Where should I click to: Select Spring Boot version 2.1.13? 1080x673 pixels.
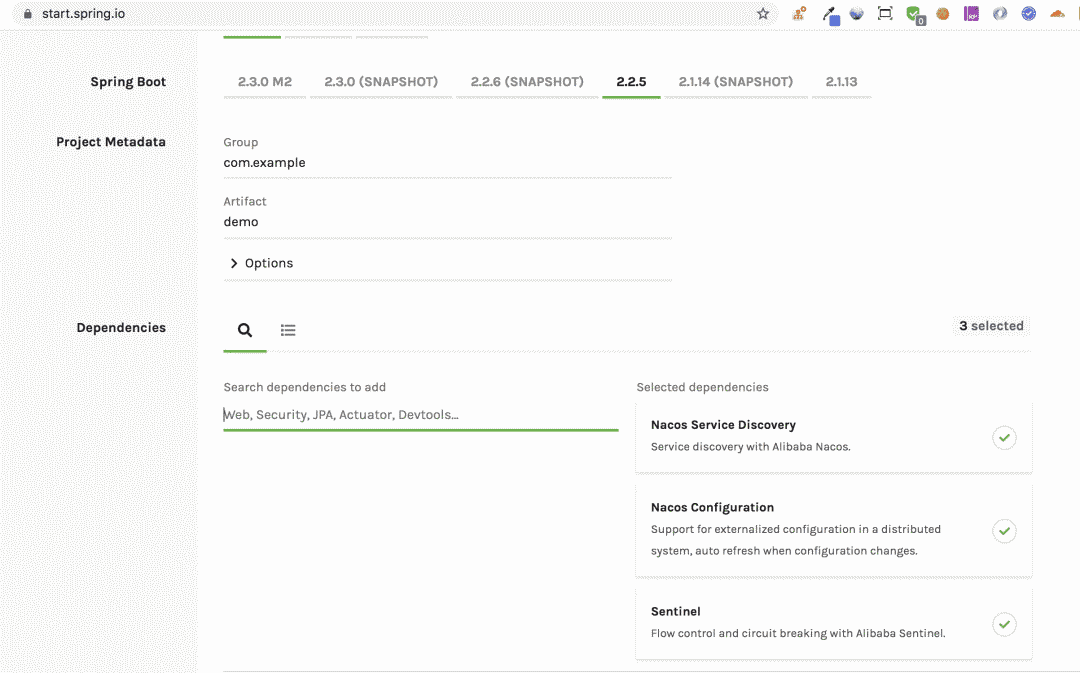click(x=841, y=82)
